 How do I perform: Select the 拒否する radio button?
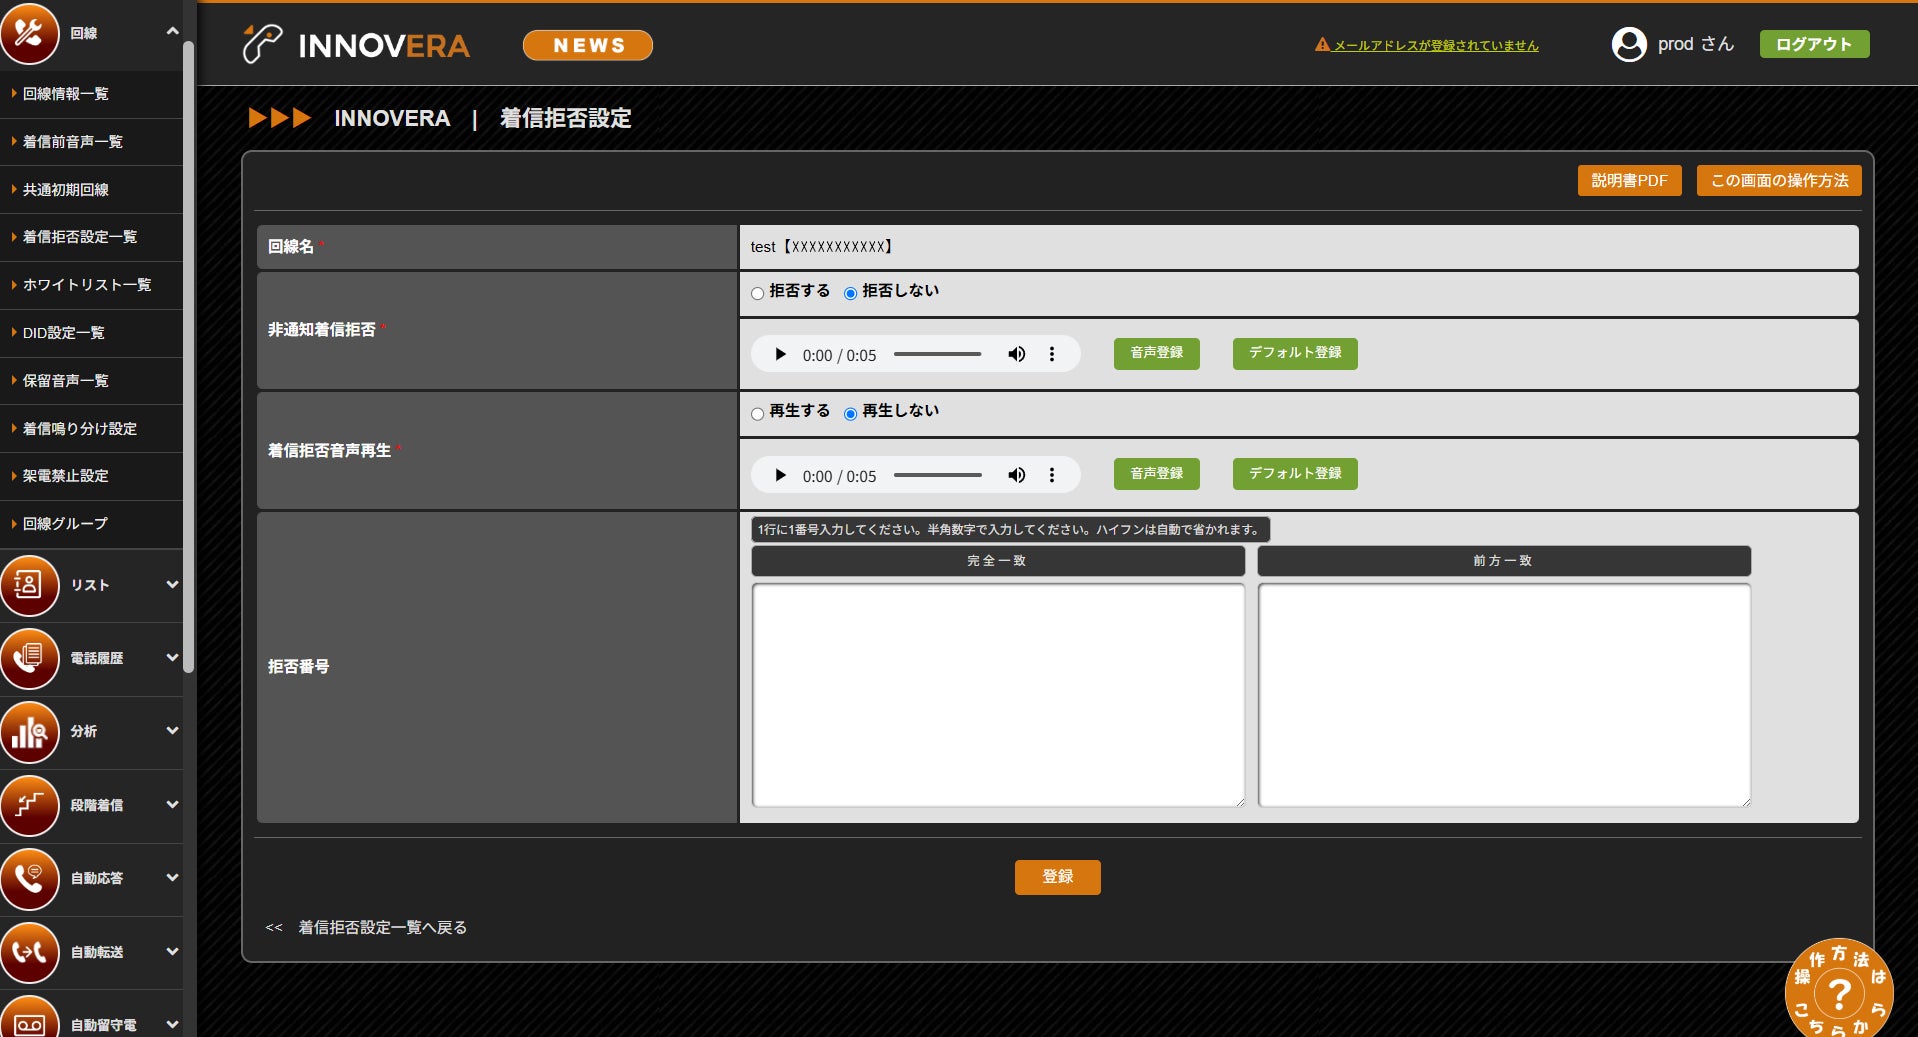click(x=757, y=293)
